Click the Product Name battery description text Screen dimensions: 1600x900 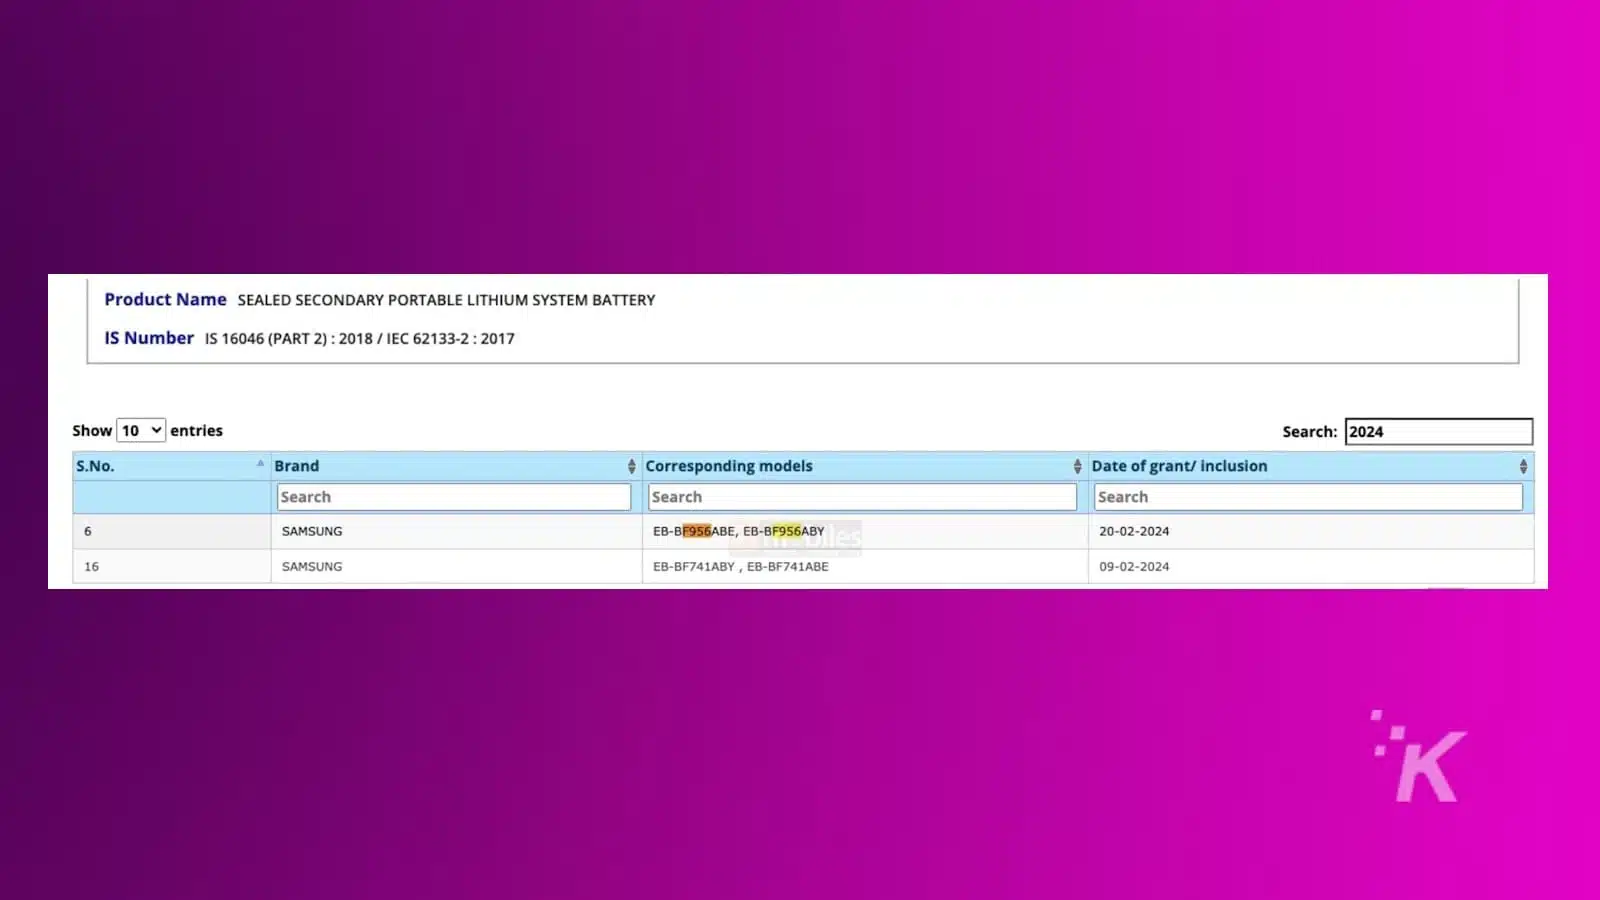446,300
